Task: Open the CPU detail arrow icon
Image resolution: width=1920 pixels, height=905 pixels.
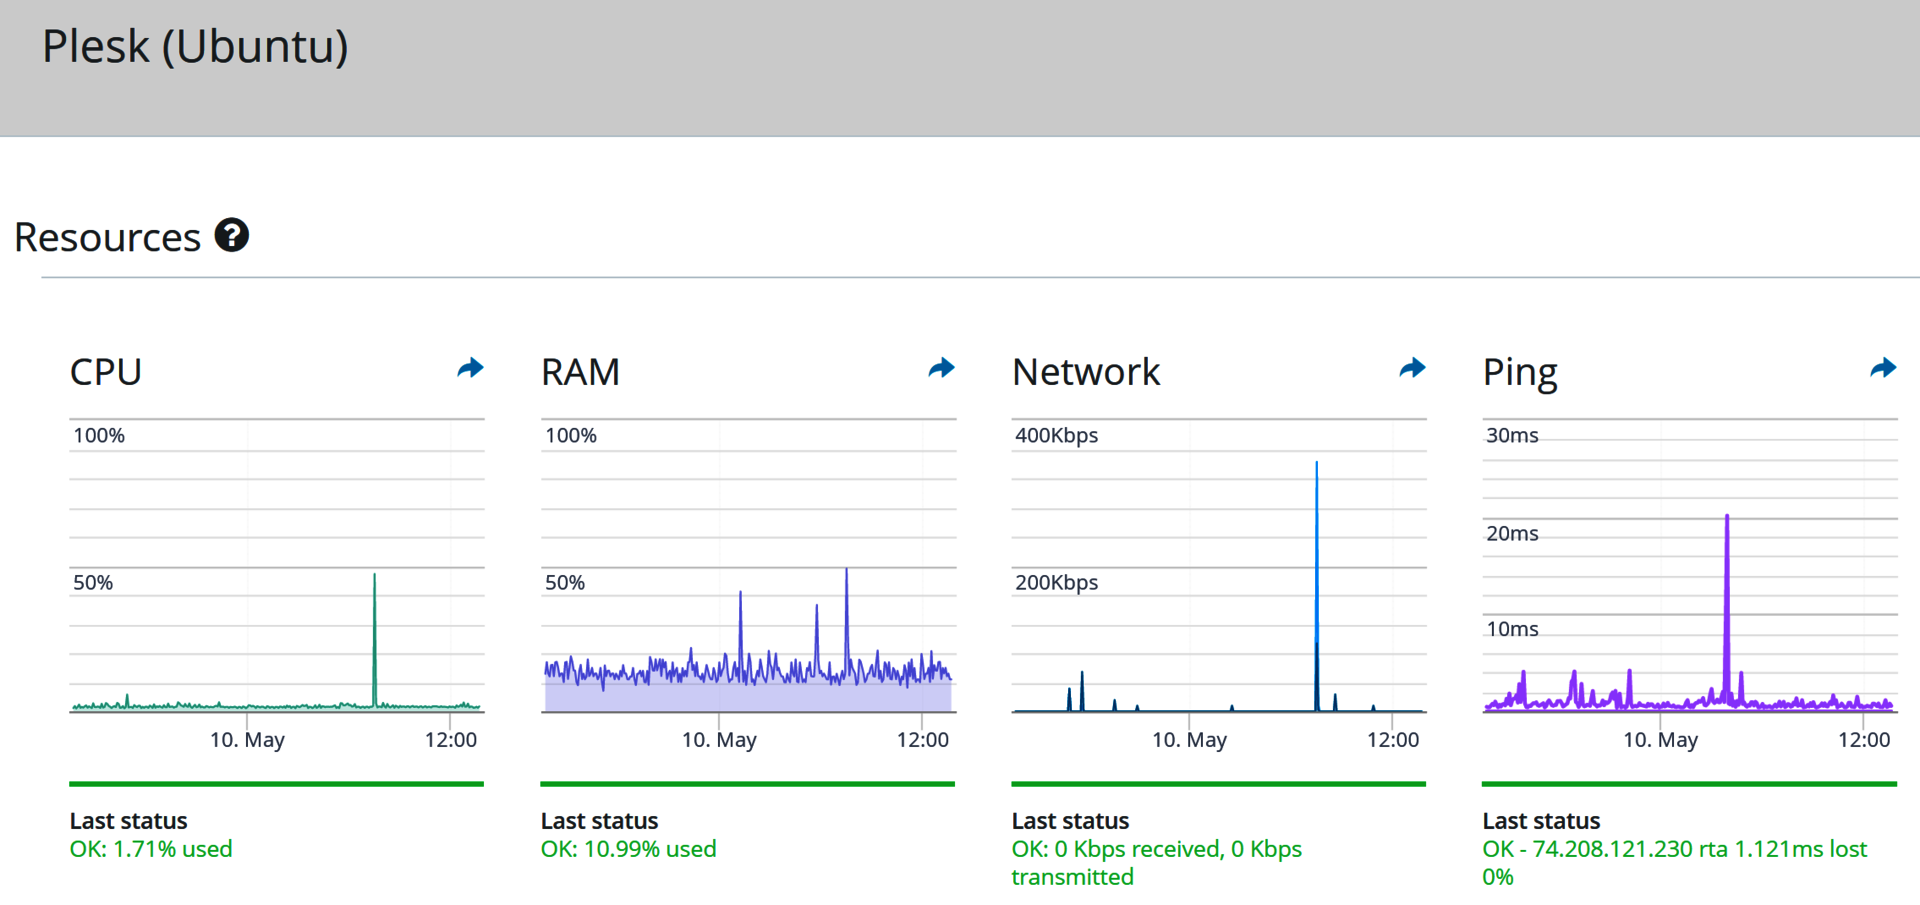Action: point(470,369)
